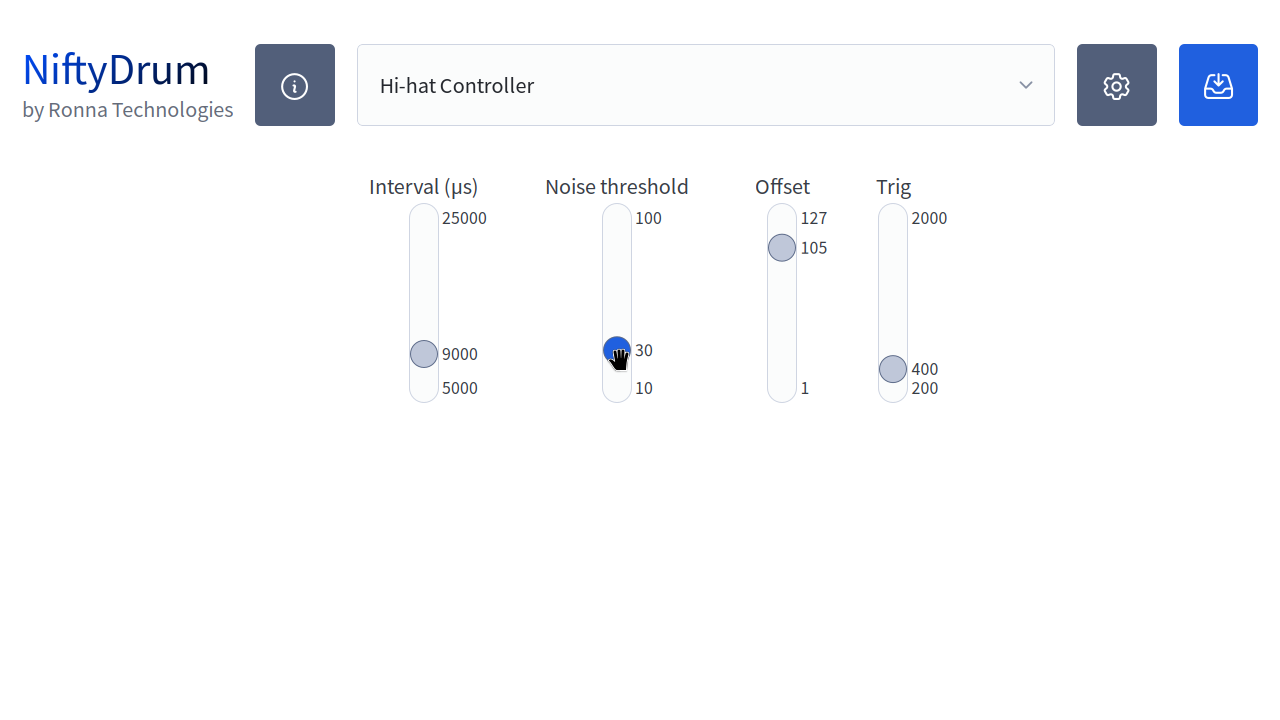1280x720 pixels.
Task: Click the 25000 maximum mark on Interval
Action: point(464,218)
